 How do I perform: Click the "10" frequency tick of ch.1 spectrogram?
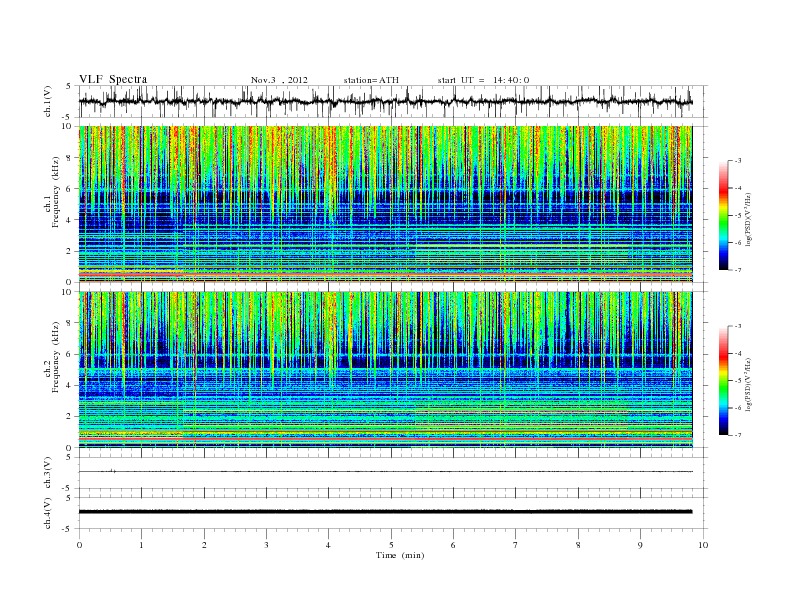coord(68,126)
